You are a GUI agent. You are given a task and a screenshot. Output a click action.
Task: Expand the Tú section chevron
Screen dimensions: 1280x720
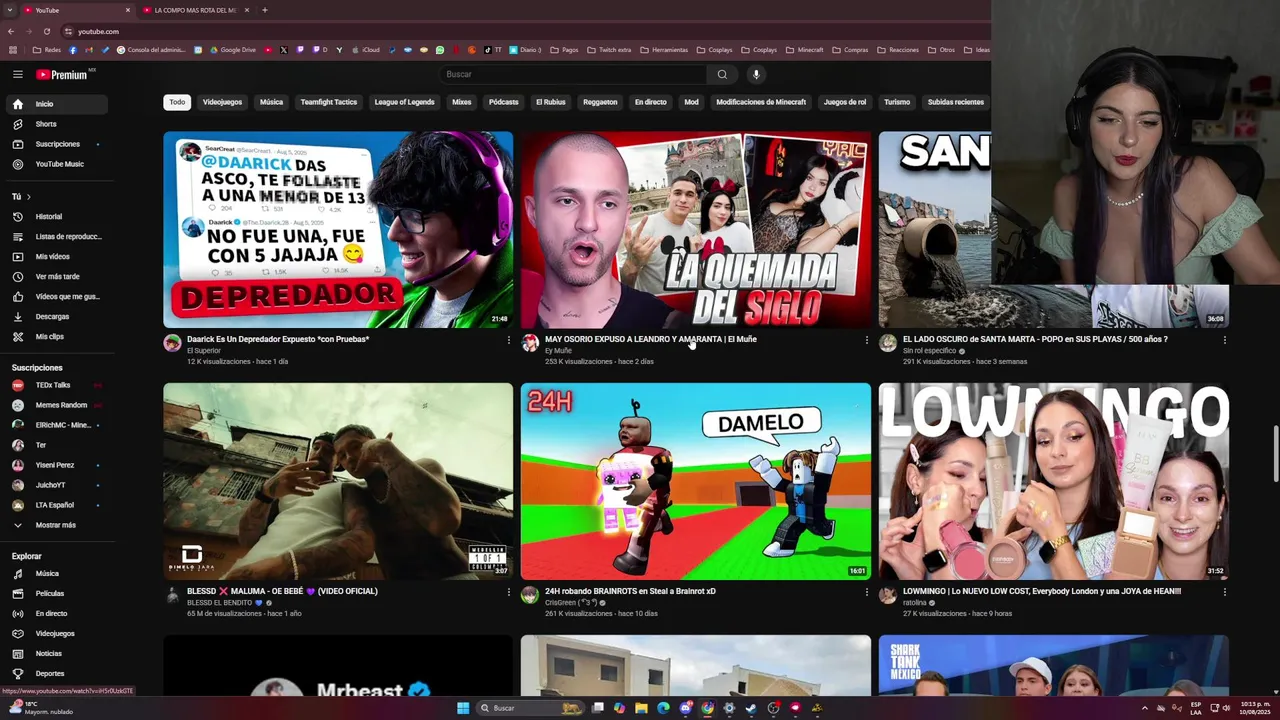(x=28, y=197)
